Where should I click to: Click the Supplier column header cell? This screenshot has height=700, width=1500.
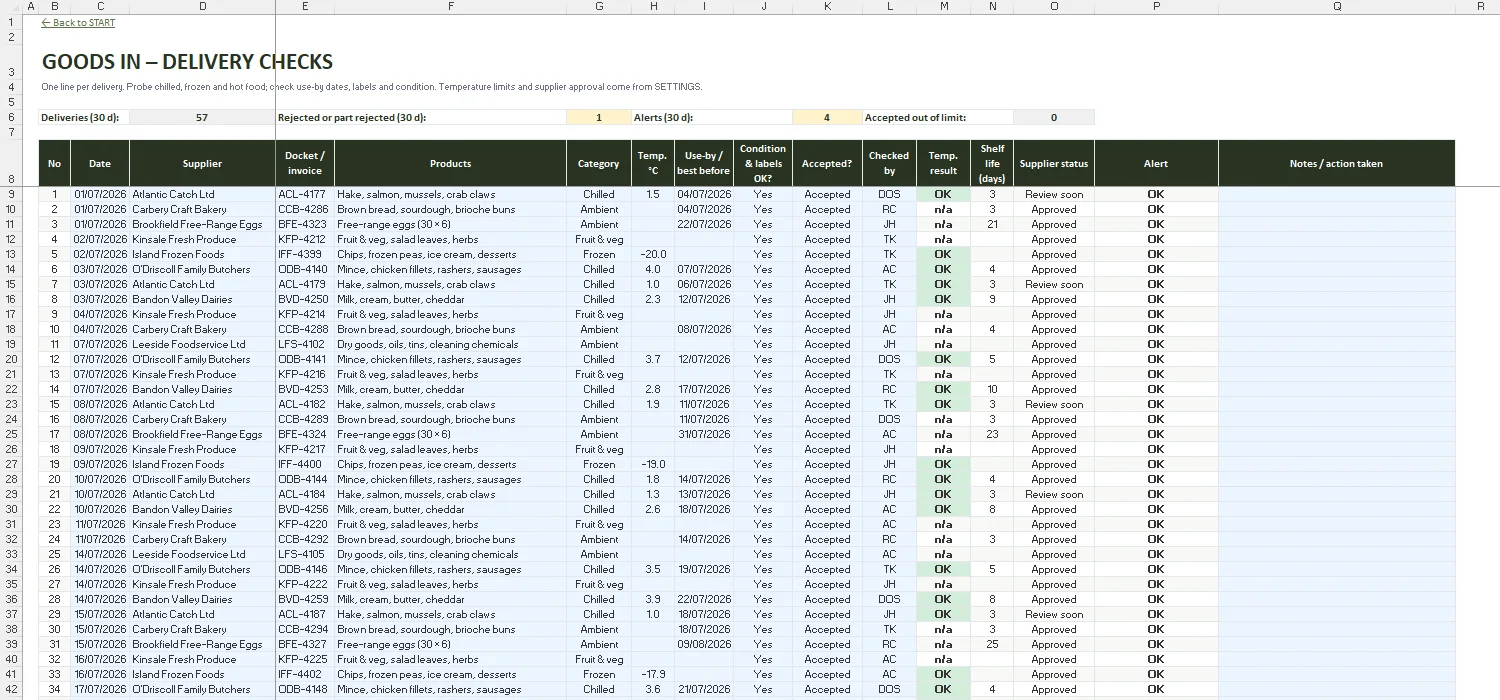pyautogui.click(x=202, y=163)
